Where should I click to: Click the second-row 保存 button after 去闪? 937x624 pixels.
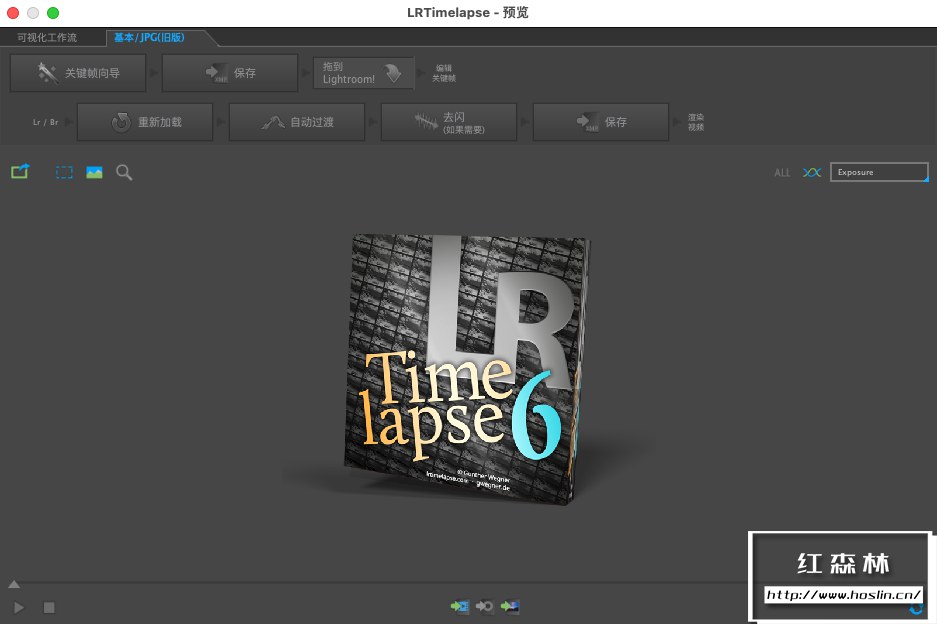pyautogui.click(x=601, y=122)
